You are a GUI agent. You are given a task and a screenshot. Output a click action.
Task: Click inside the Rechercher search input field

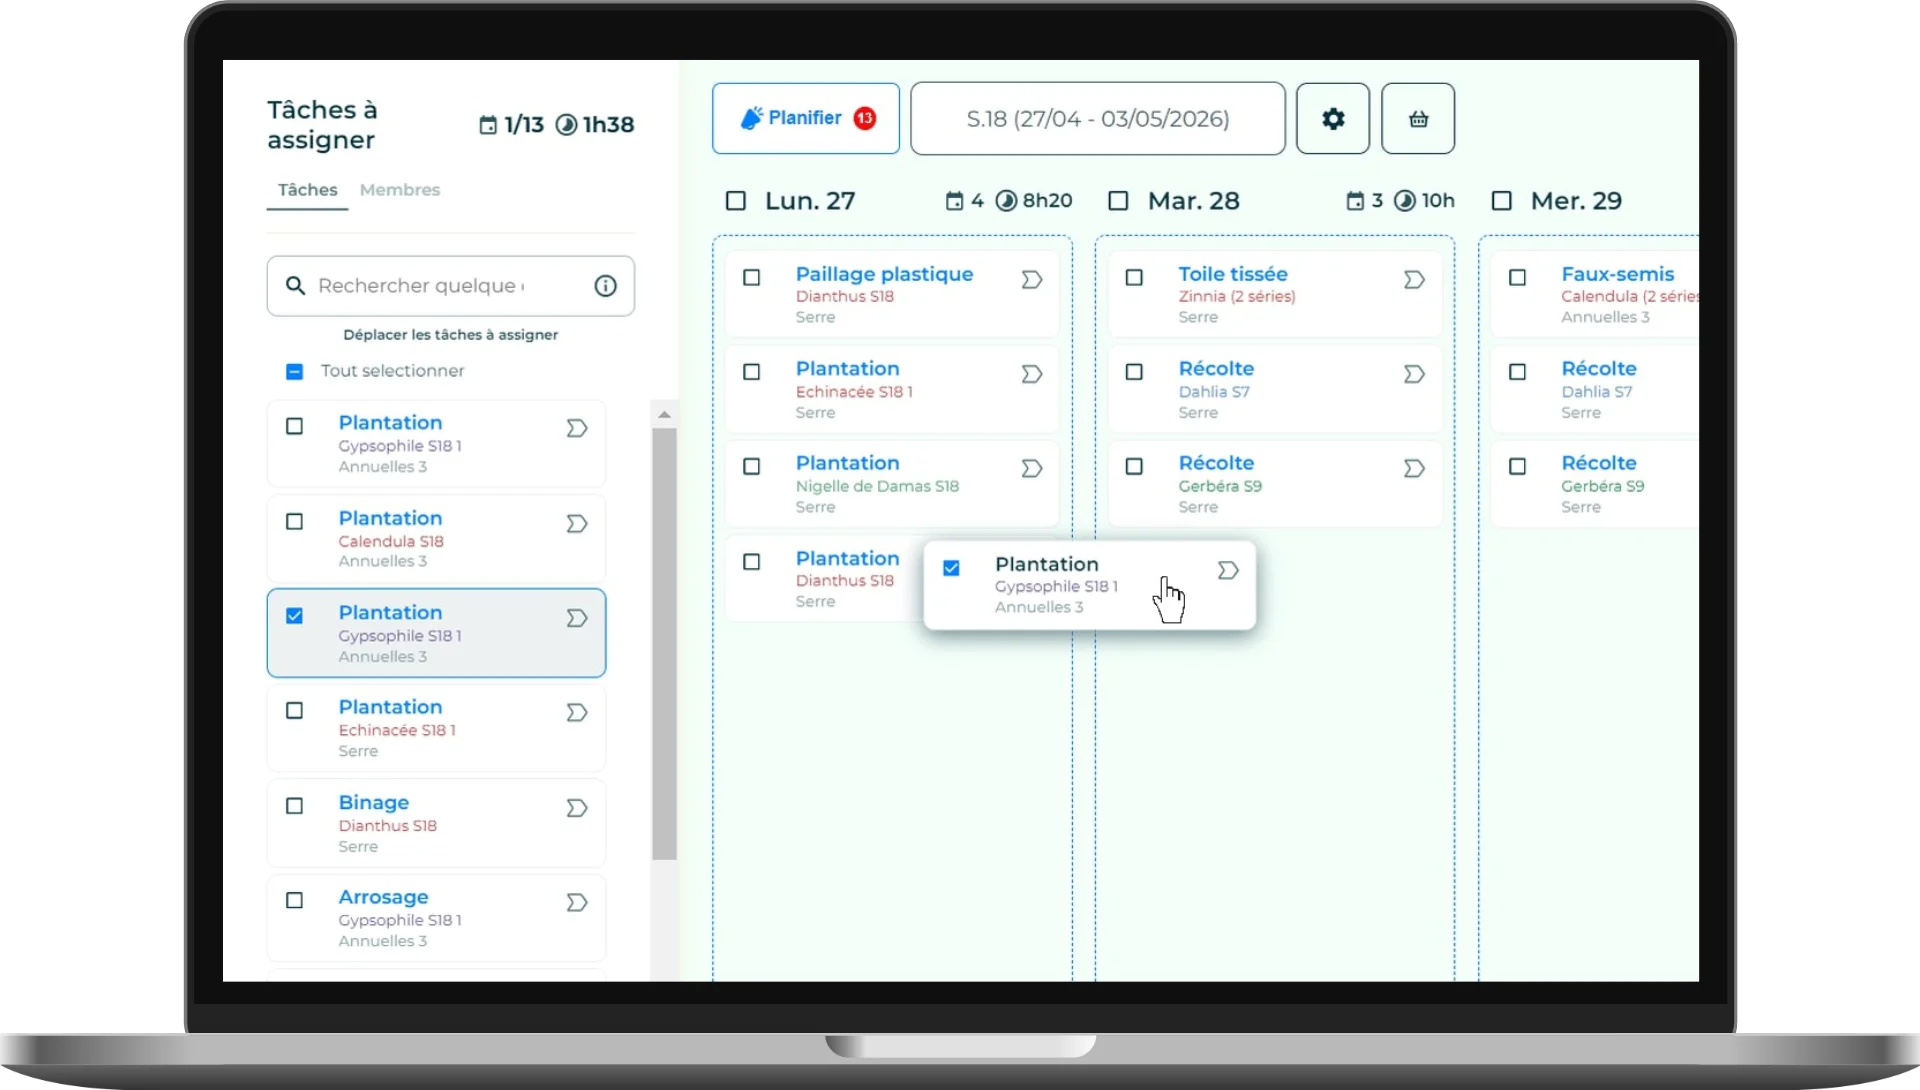[x=430, y=286]
